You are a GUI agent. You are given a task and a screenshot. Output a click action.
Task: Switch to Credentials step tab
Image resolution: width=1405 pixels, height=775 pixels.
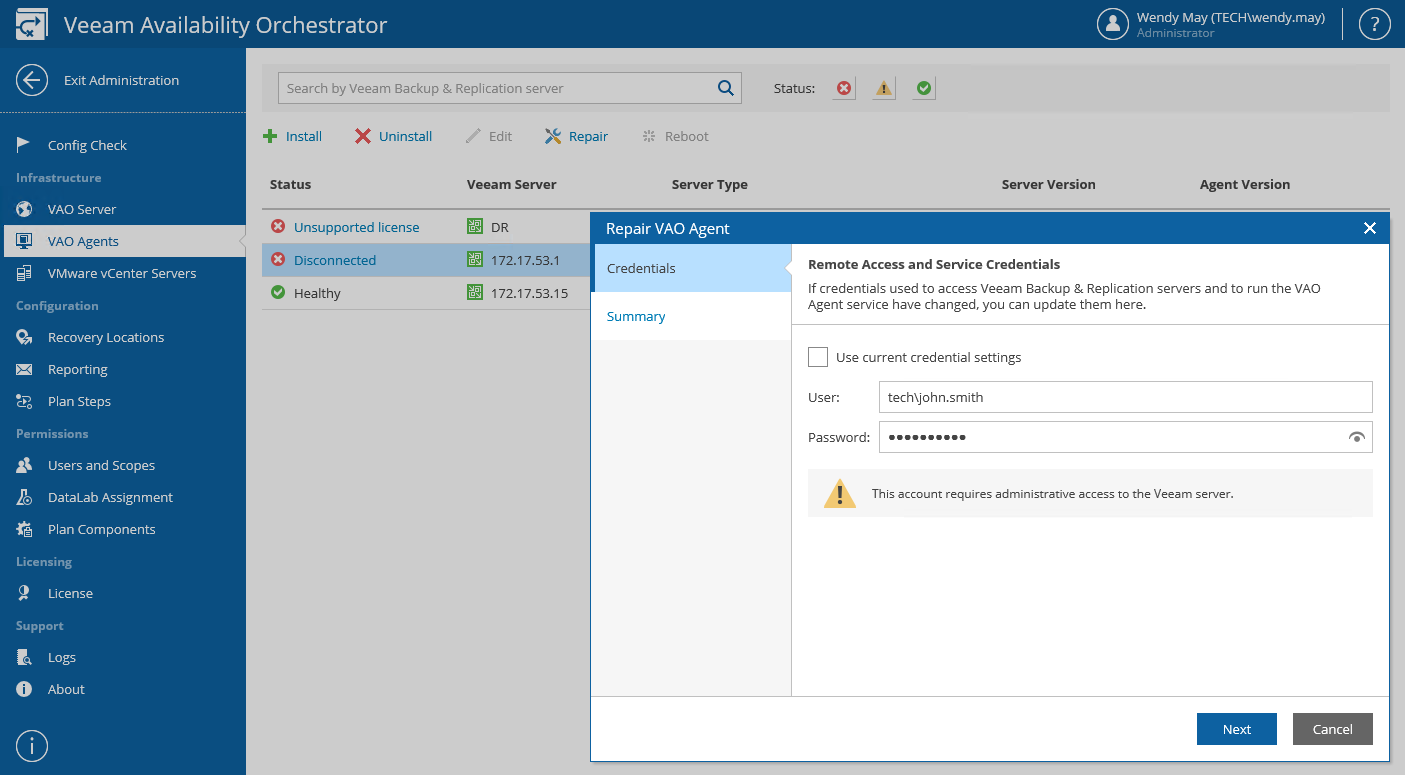click(691, 268)
